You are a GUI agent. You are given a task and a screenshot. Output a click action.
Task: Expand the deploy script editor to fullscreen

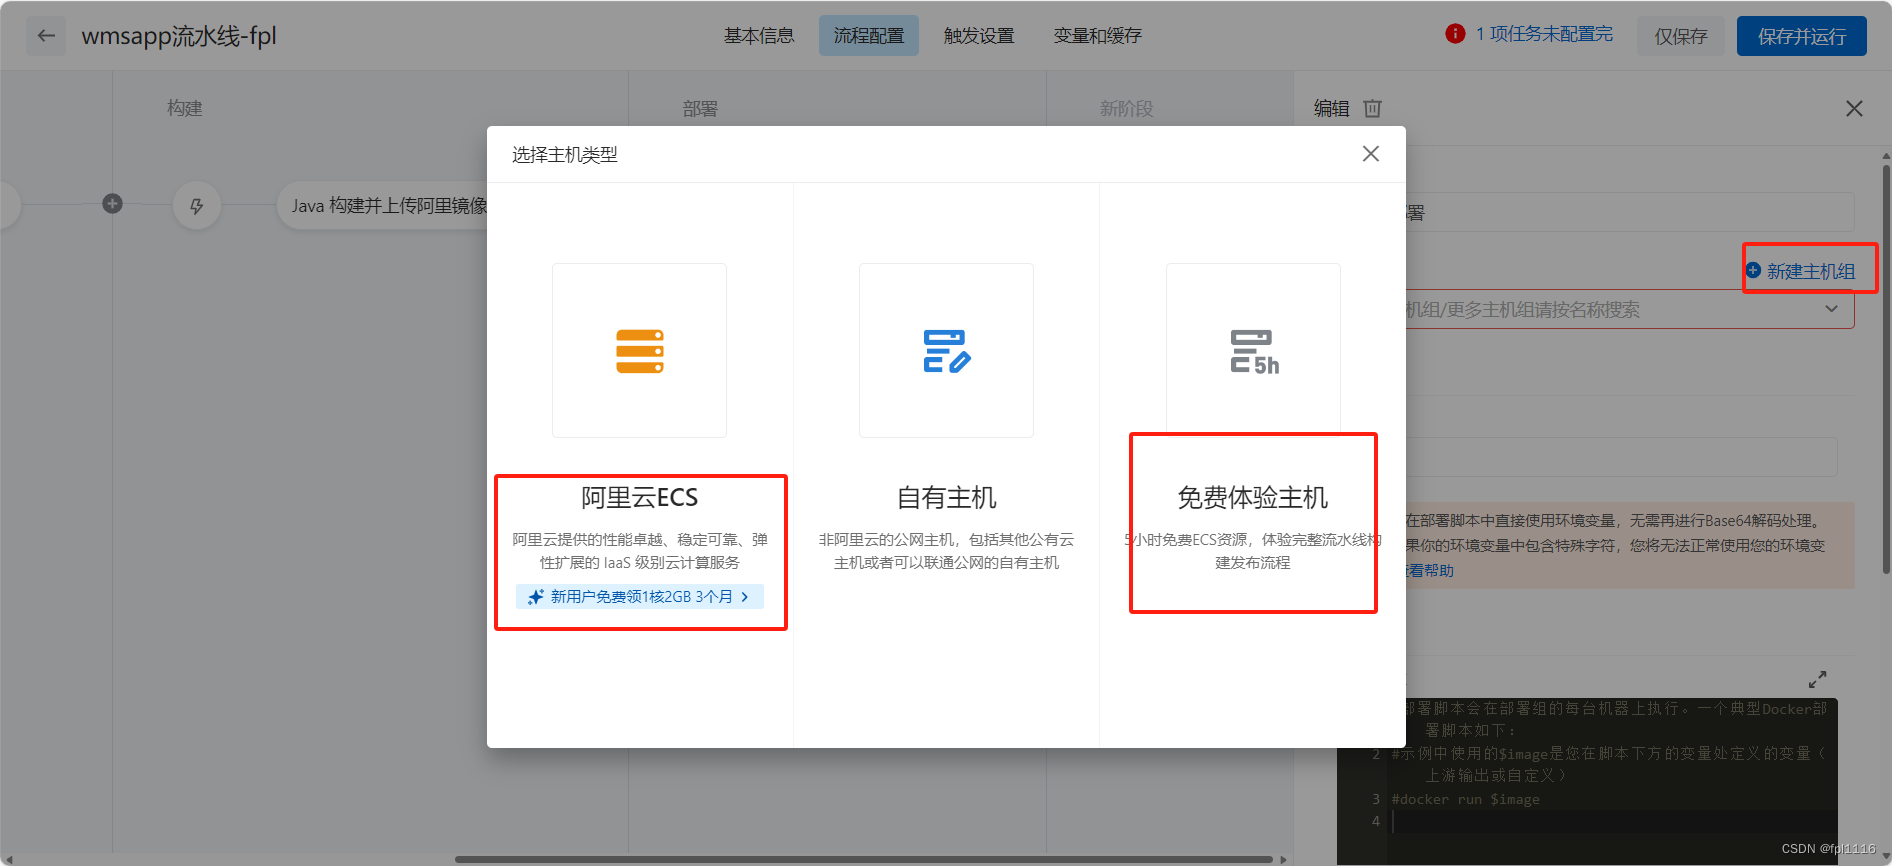tap(1818, 679)
